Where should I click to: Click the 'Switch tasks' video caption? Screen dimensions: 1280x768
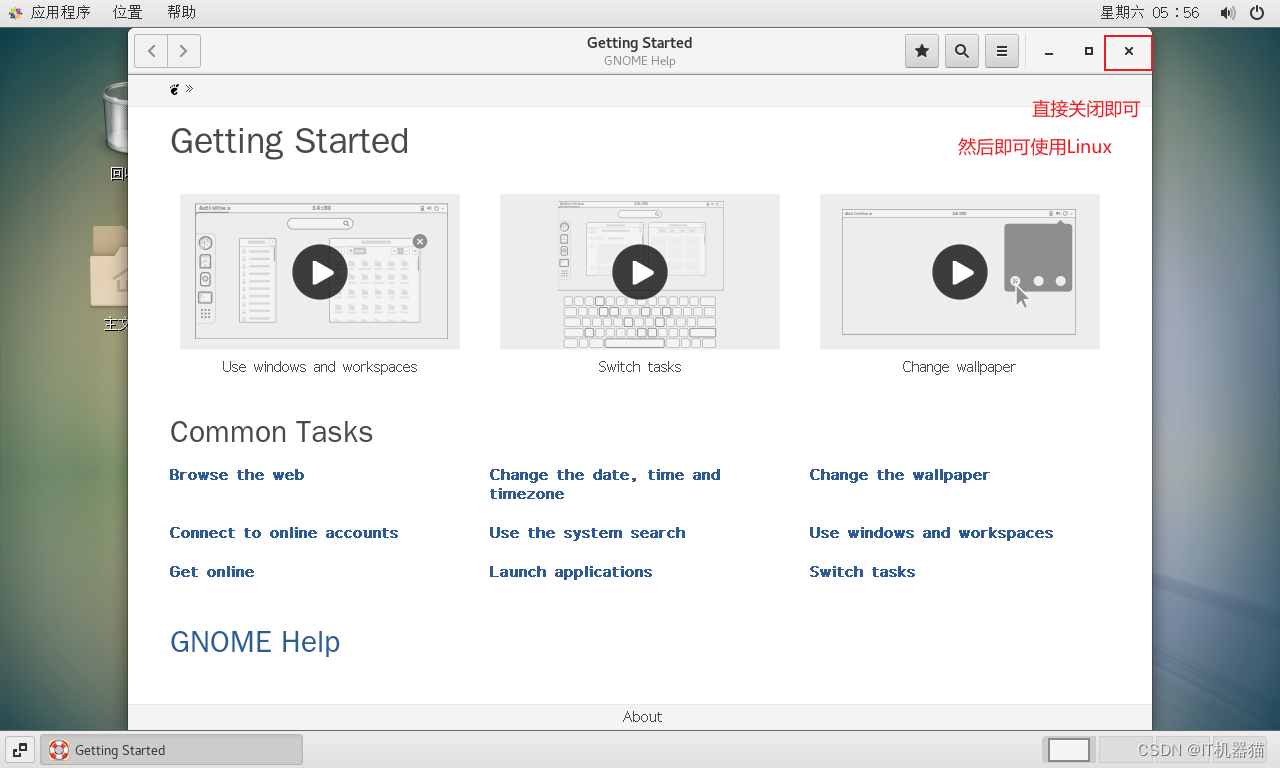tap(640, 367)
